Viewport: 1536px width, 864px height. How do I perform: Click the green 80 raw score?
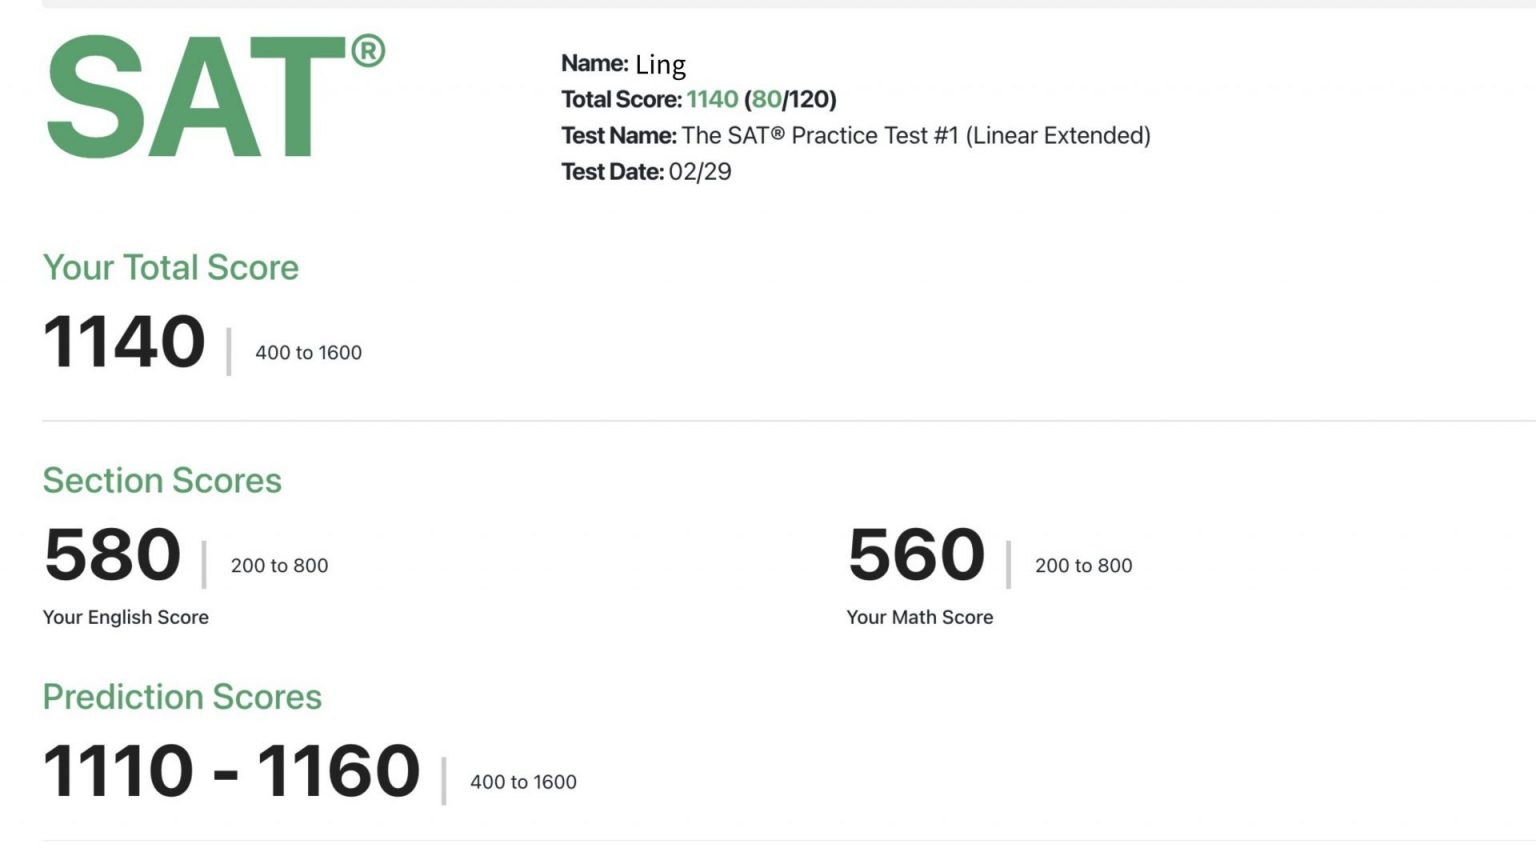766,100
